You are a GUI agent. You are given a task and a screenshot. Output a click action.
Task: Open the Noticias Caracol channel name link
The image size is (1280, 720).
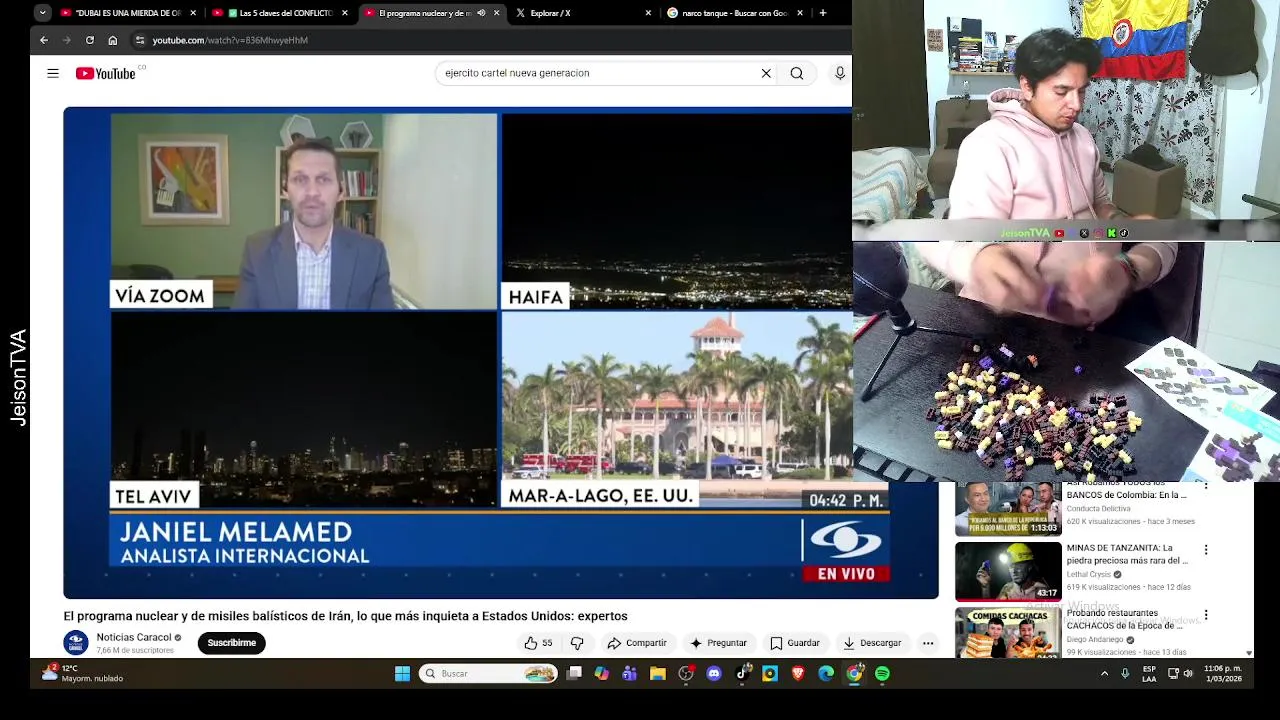tap(134, 637)
